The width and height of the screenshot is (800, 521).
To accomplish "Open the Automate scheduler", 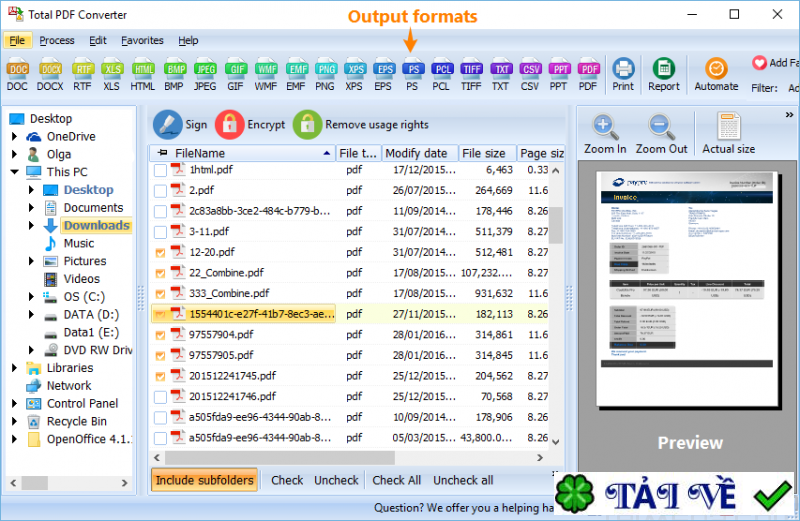I will point(716,75).
